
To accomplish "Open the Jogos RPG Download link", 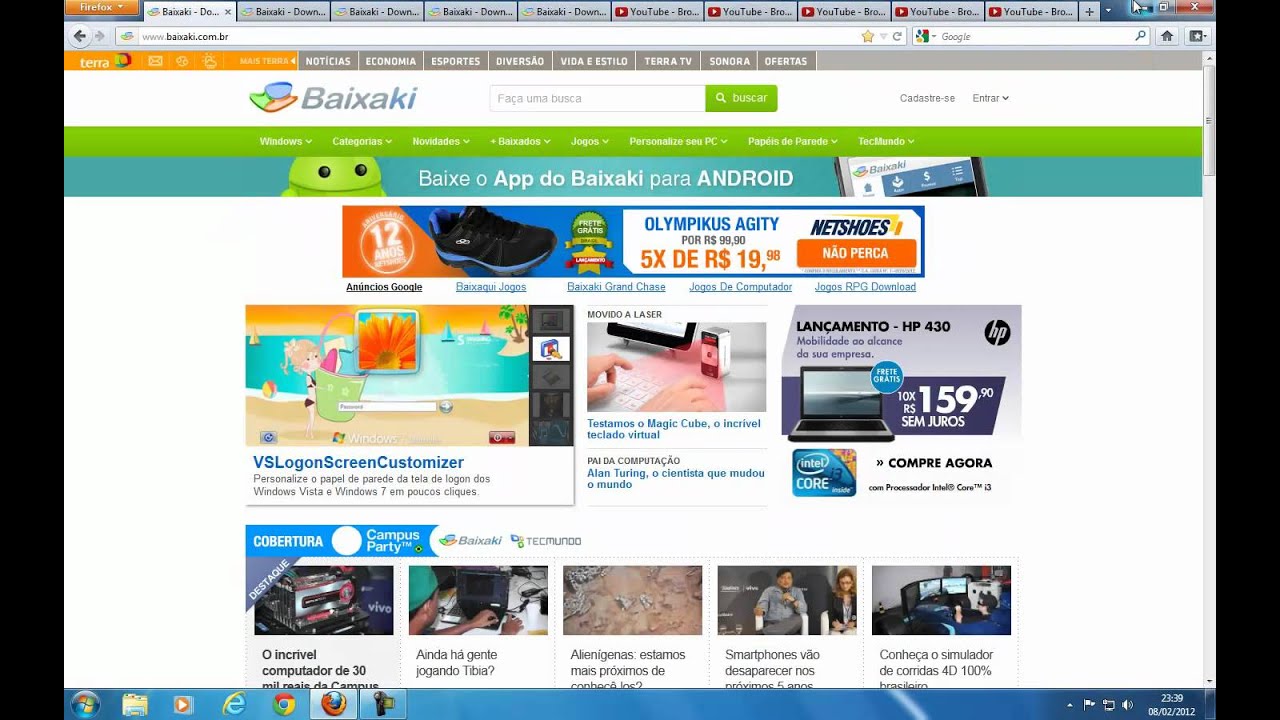I will pos(865,287).
